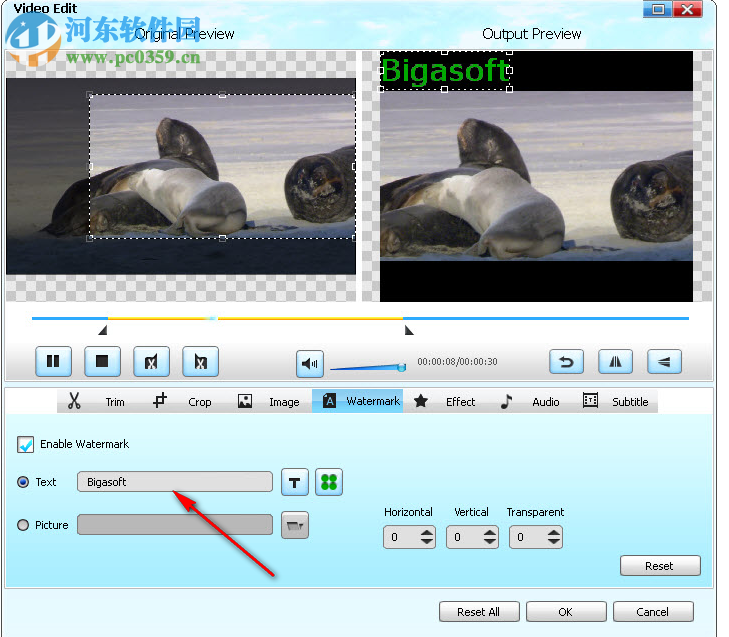Viewport: 729px width, 637px height.
Task: Mute the speaker volume icon
Action: pyautogui.click(x=310, y=364)
